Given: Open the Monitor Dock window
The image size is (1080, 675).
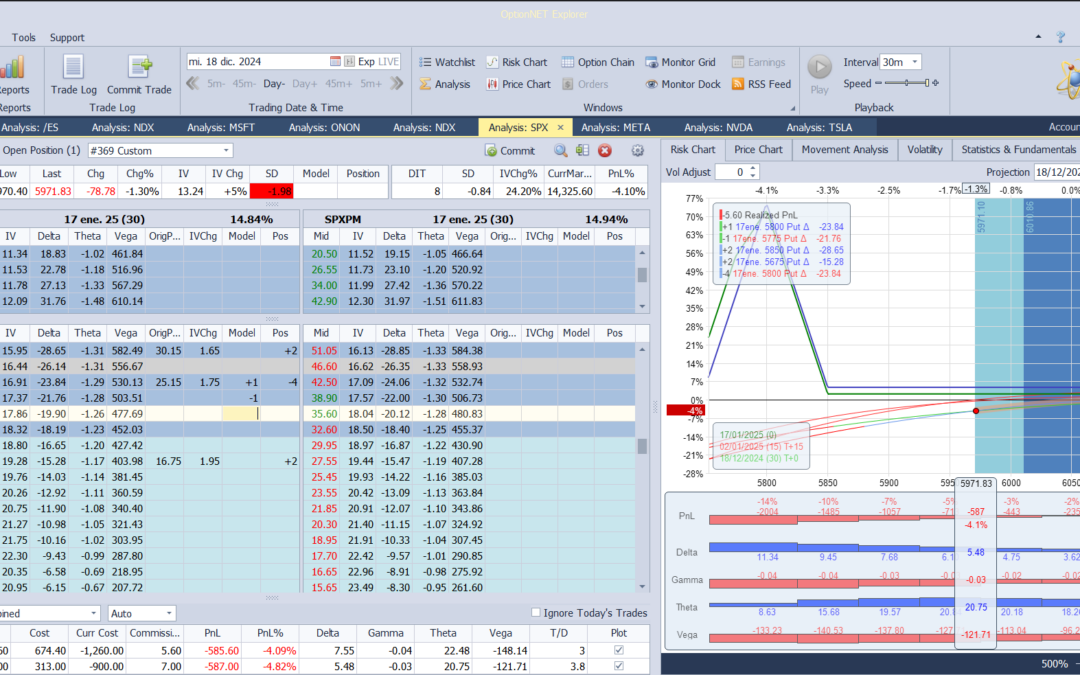Looking at the screenshot, I should click(683, 84).
